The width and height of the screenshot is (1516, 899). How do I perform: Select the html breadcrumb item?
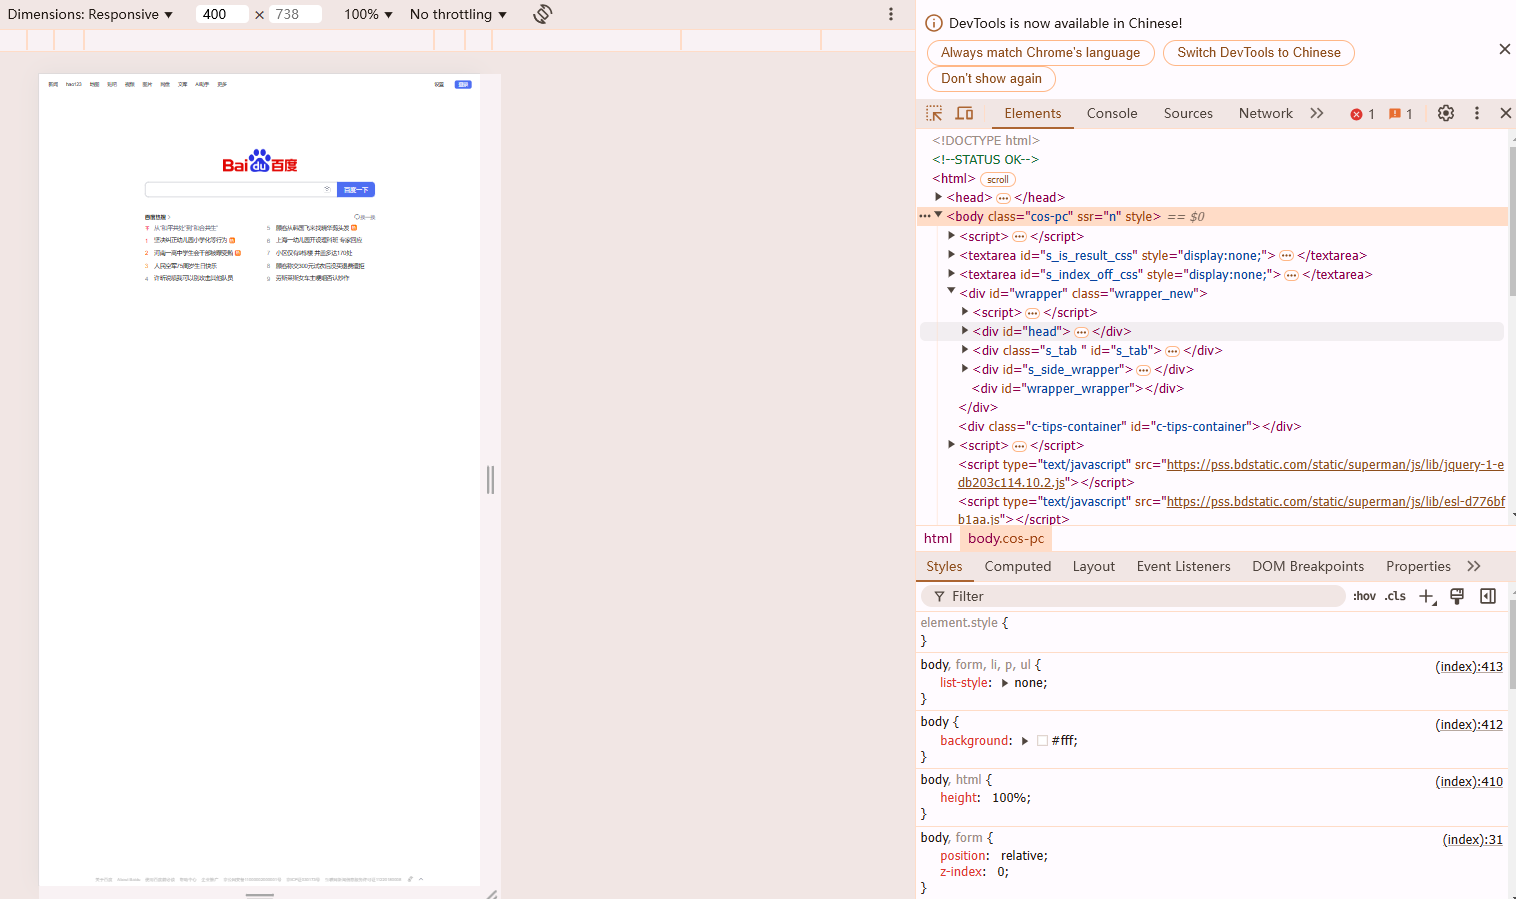pos(938,538)
